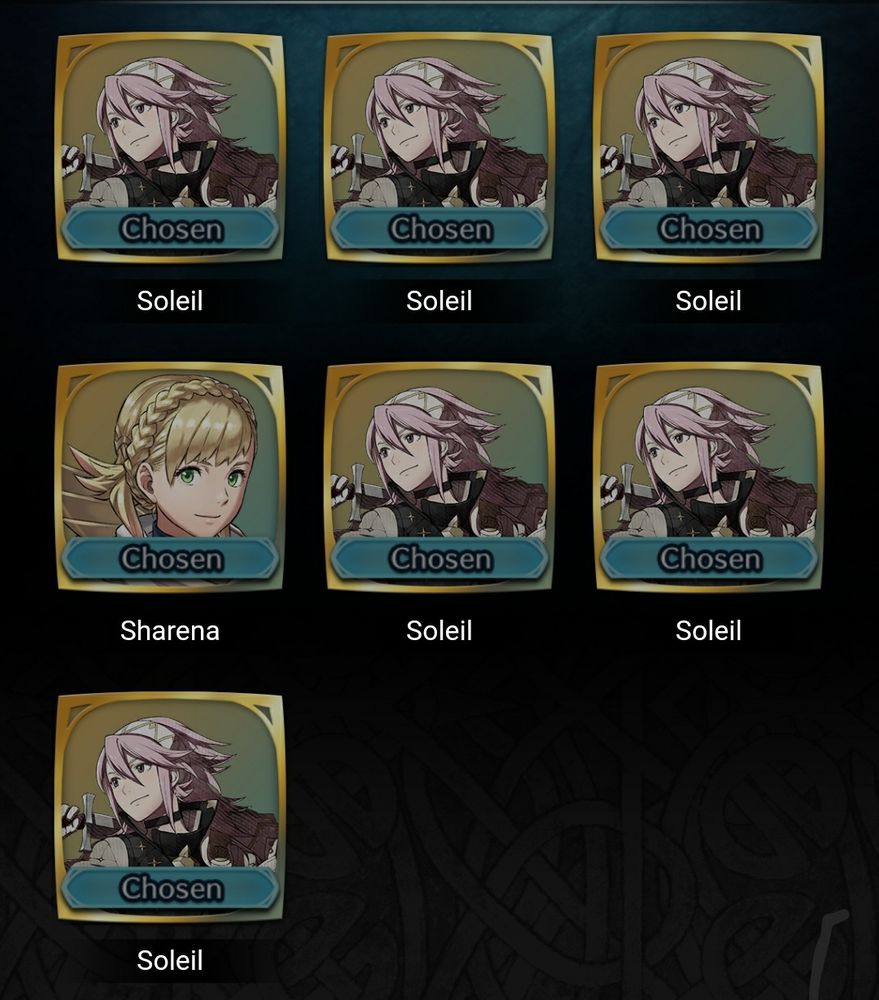The image size is (879, 1000).
Task: Click the Soleil name under first top-row portrait
Action: point(170,301)
